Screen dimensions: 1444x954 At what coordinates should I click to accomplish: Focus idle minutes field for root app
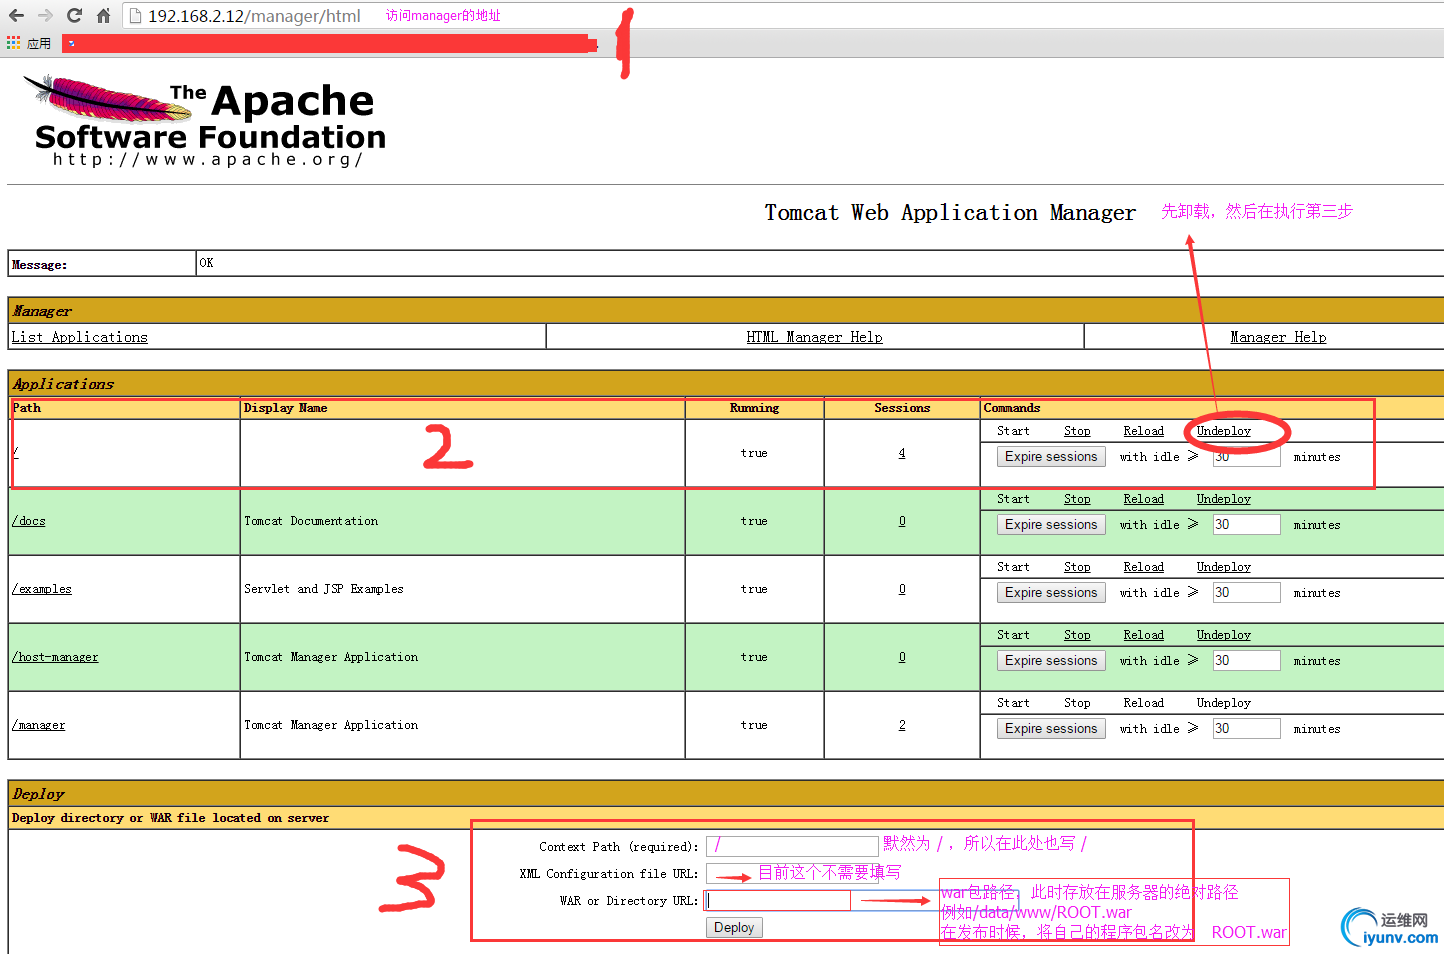coord(1246,457)
